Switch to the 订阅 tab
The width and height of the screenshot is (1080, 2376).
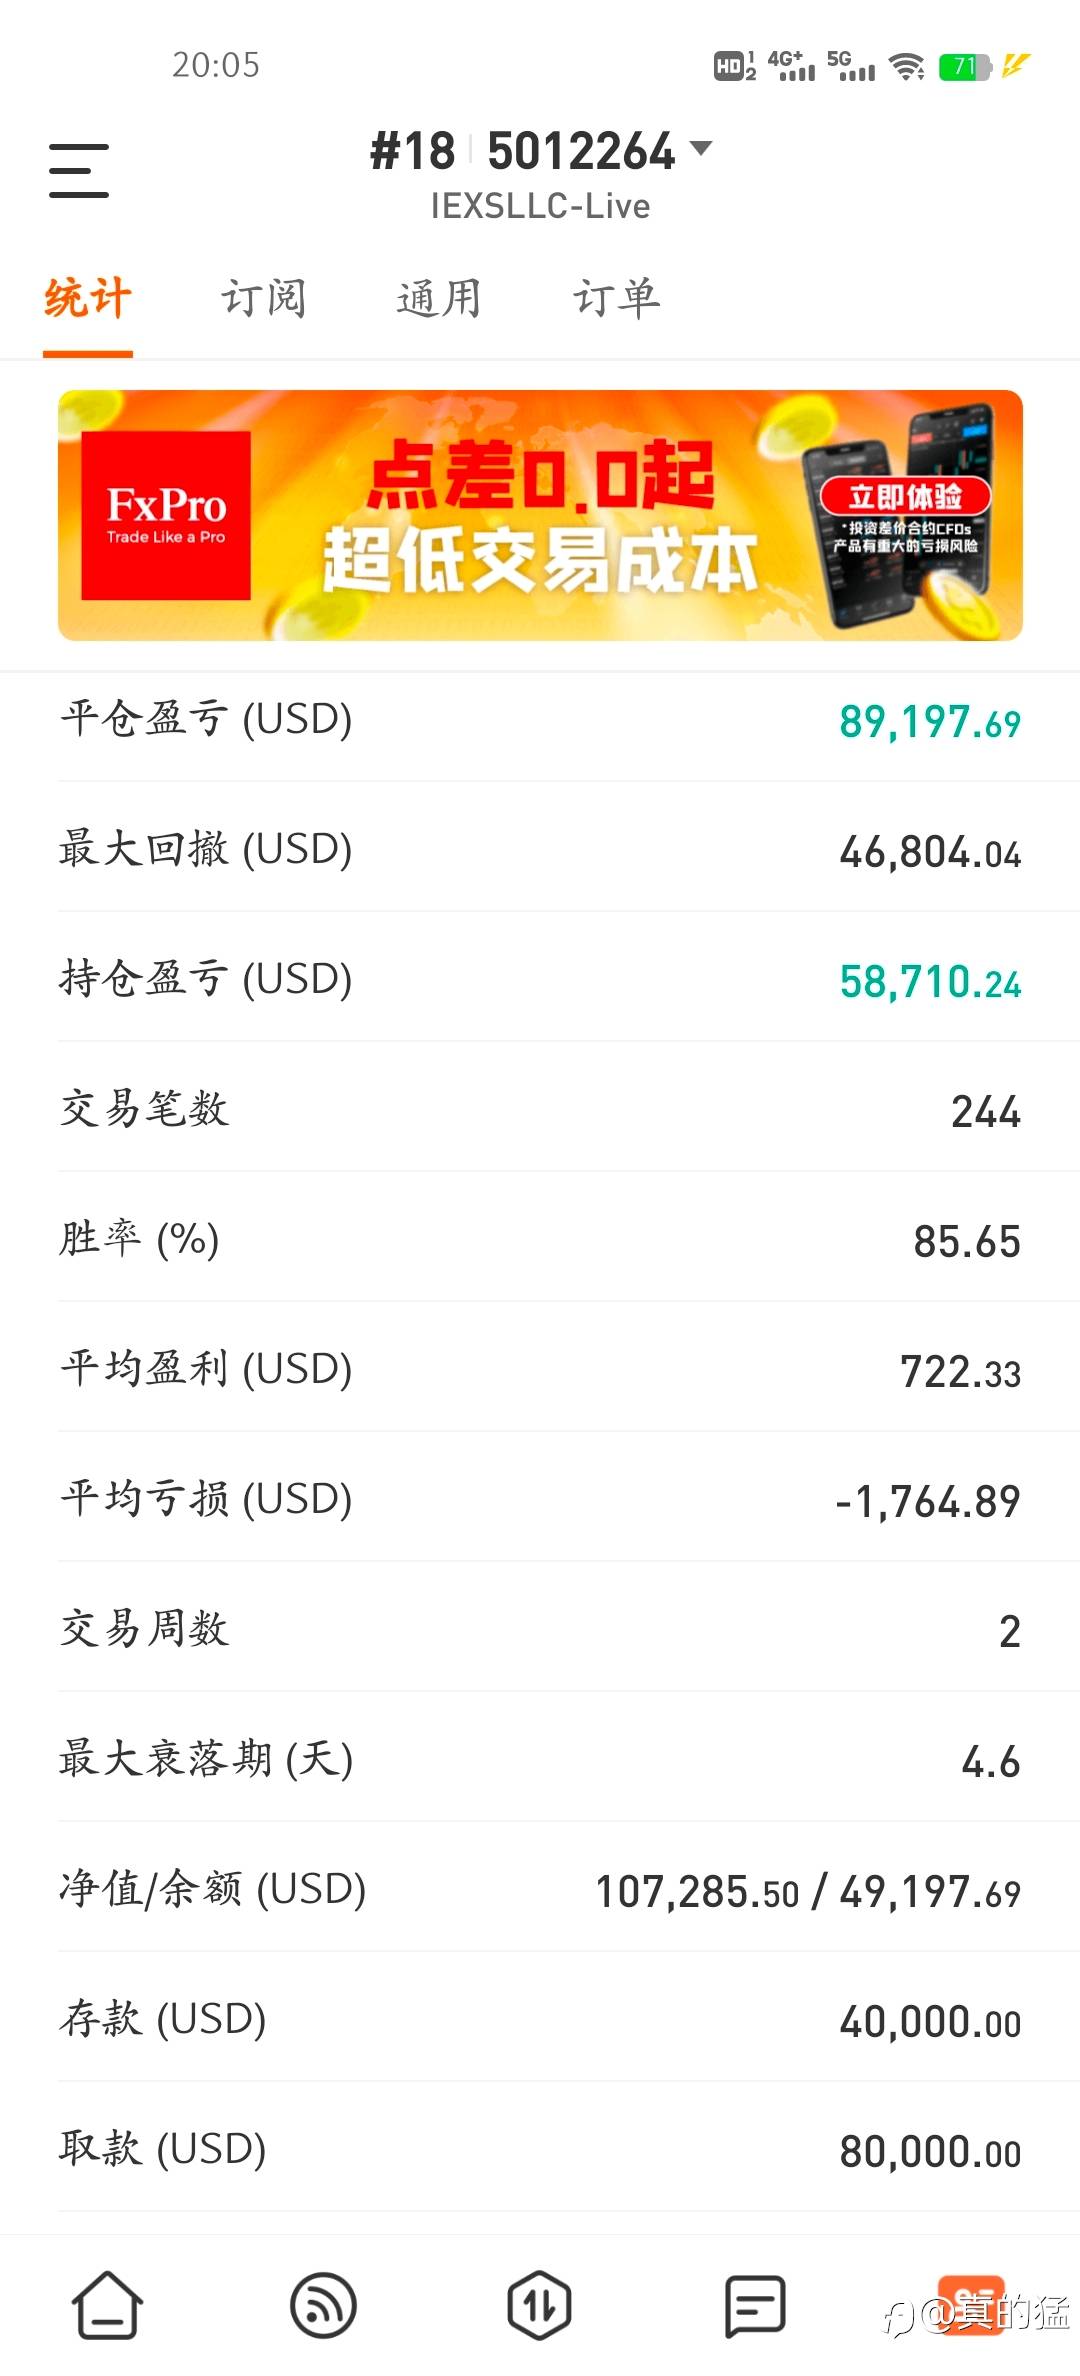263,299
